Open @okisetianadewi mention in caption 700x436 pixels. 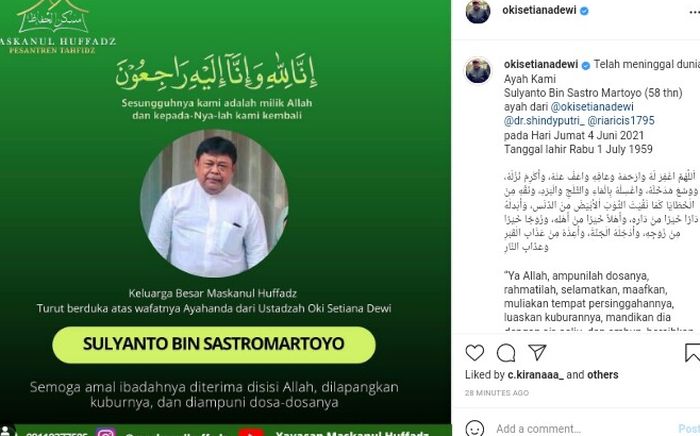click(x=592, y=107)
